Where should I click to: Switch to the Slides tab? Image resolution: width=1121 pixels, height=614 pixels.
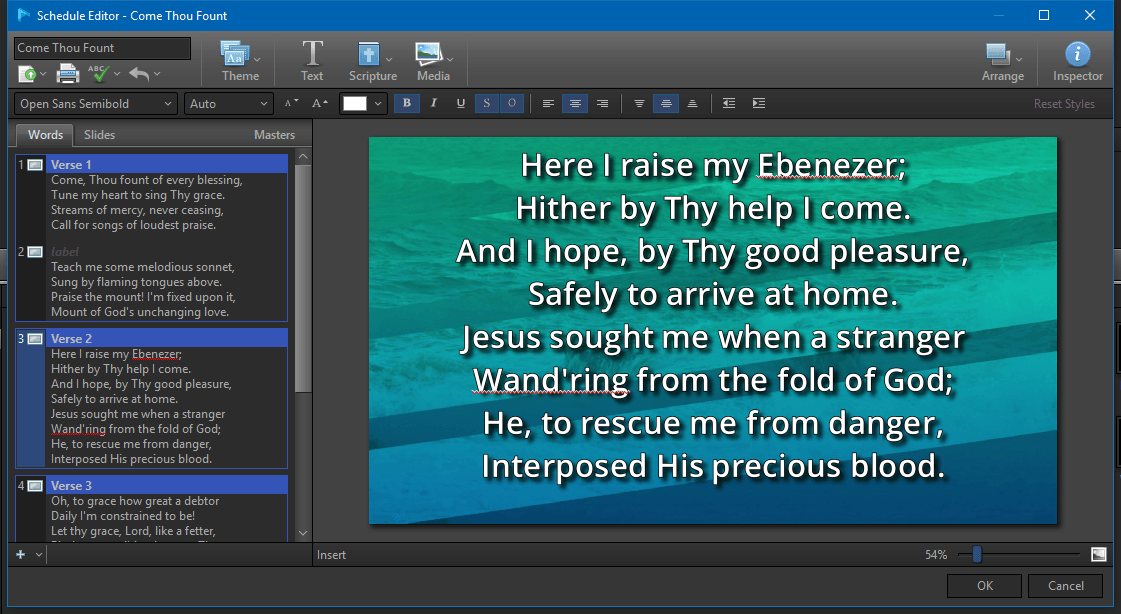99,135
